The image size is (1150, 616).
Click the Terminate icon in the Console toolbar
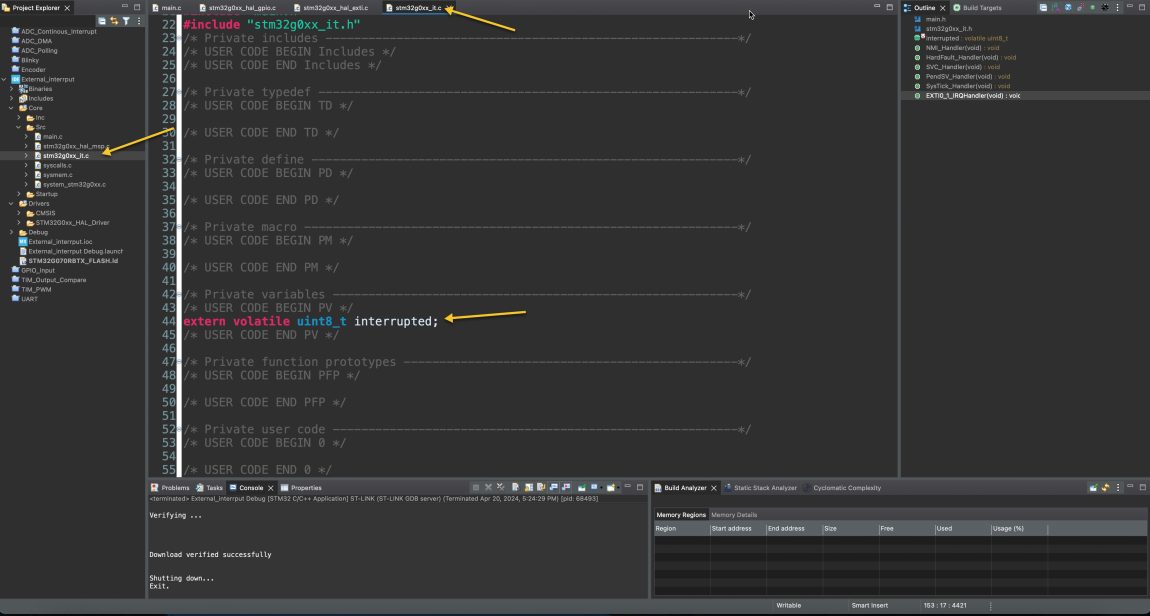476,487
